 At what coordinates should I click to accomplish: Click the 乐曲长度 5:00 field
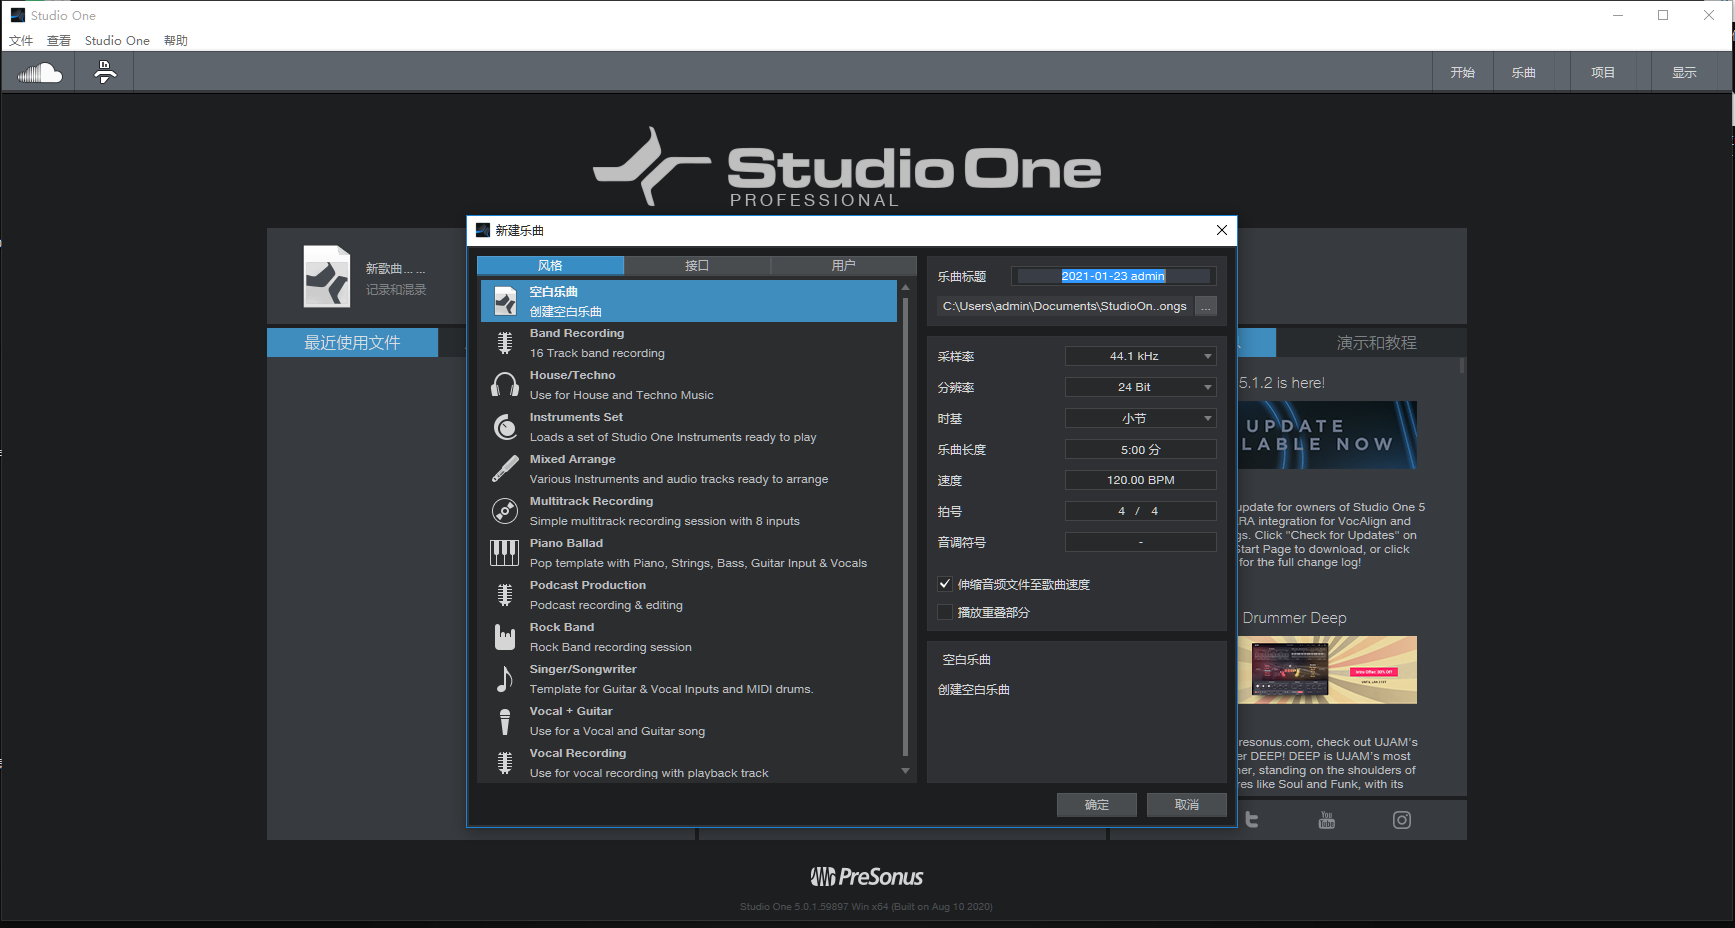1141,449
